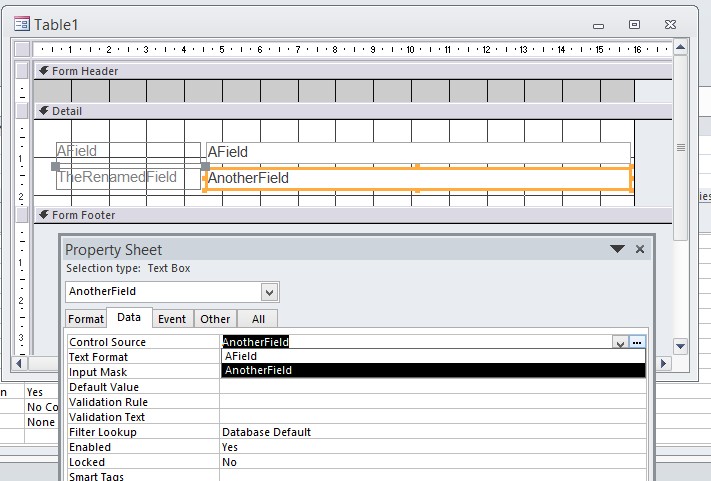Click the form selector box at ruler corner

click(x=22, y=49)
